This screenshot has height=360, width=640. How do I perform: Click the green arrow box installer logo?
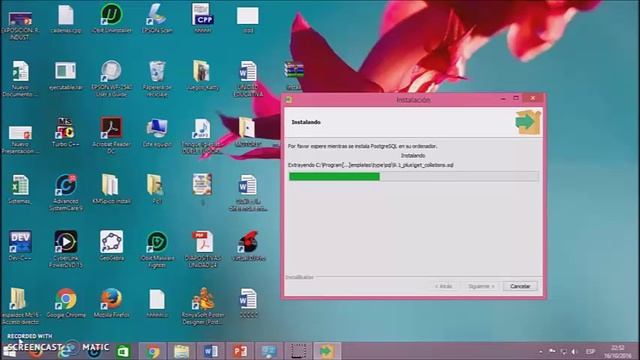click(x=528, y=122)
